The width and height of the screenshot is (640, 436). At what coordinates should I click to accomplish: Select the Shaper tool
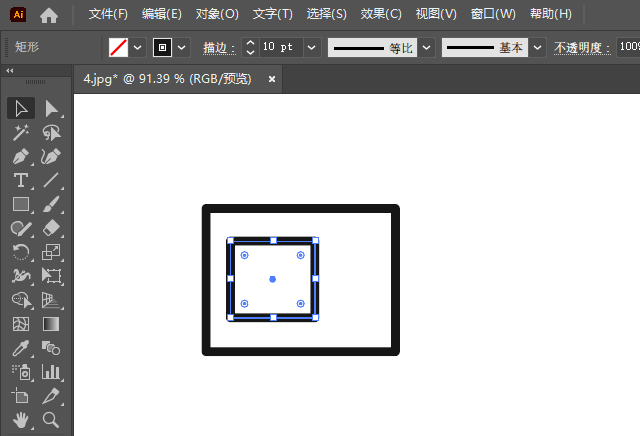[21, 228]
